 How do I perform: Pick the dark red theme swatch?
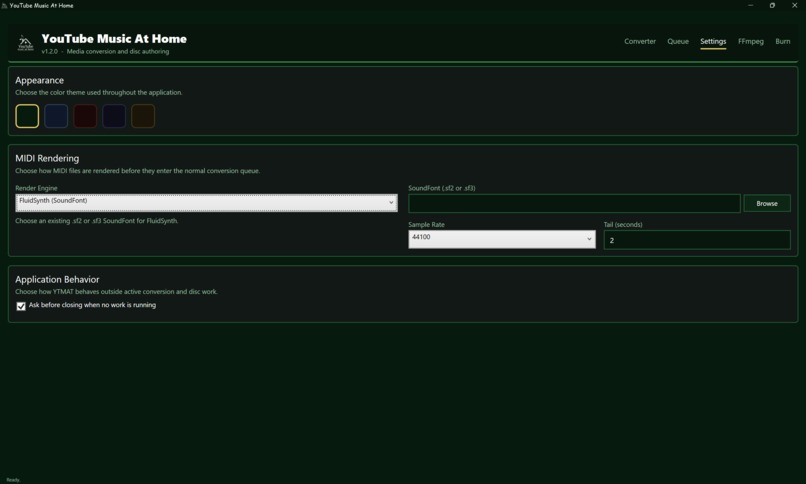point(85,116)
